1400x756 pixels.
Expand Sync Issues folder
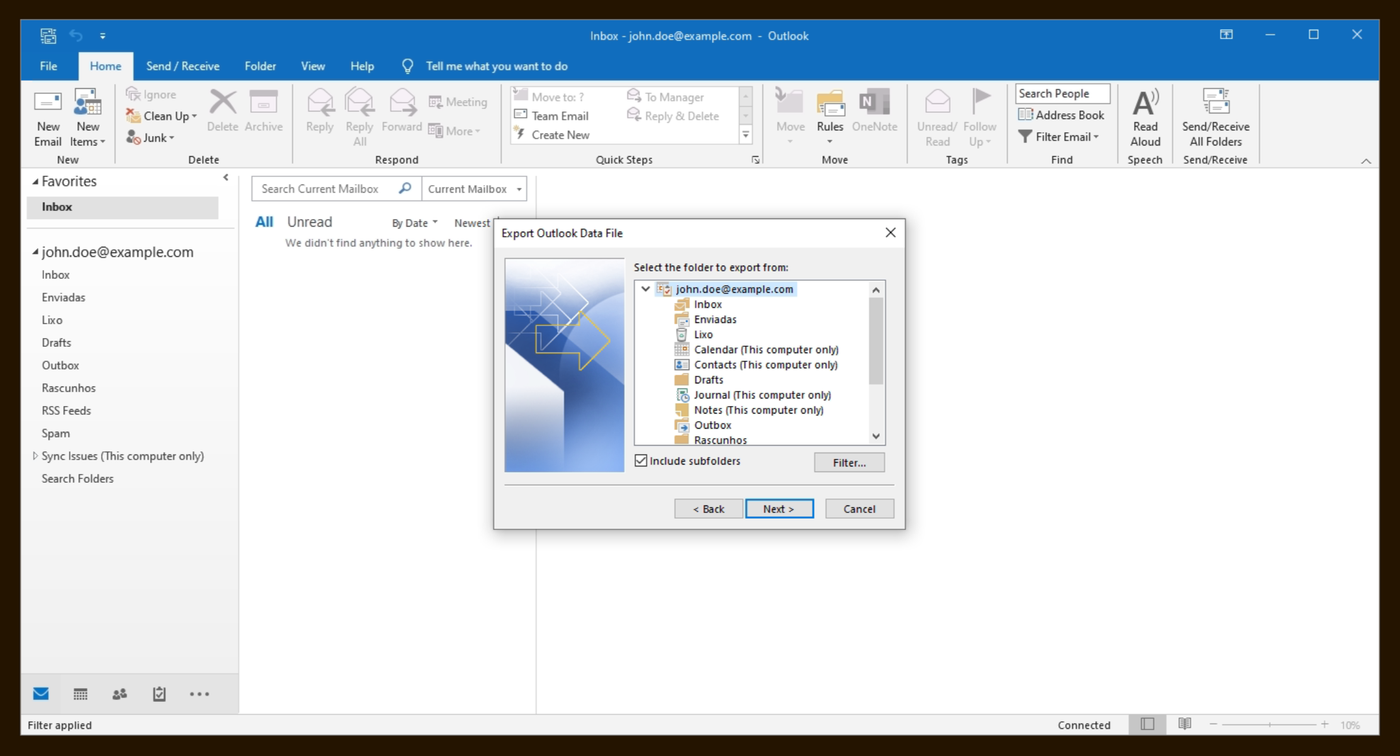coord(35,456)
